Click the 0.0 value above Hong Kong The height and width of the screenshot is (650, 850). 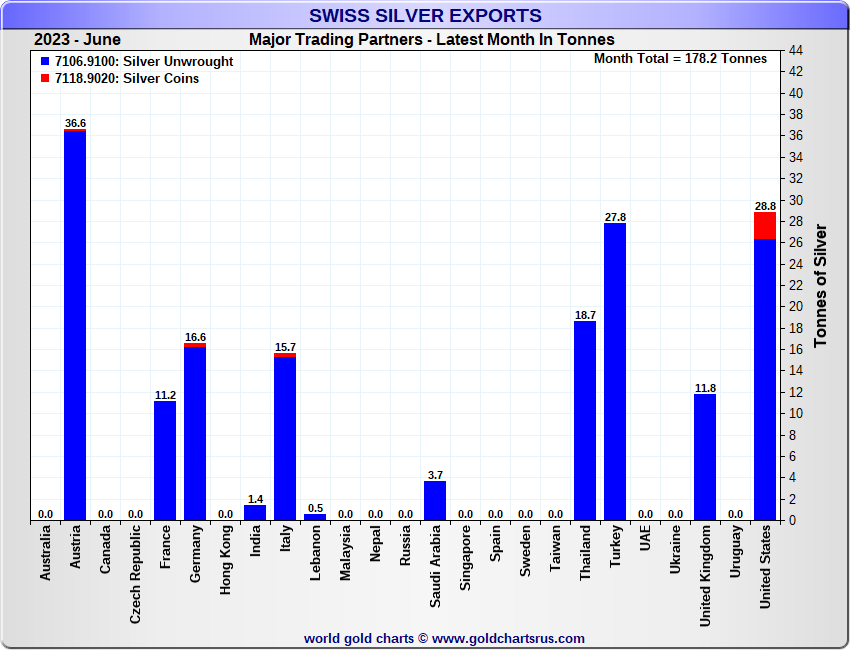pos(226,514)
